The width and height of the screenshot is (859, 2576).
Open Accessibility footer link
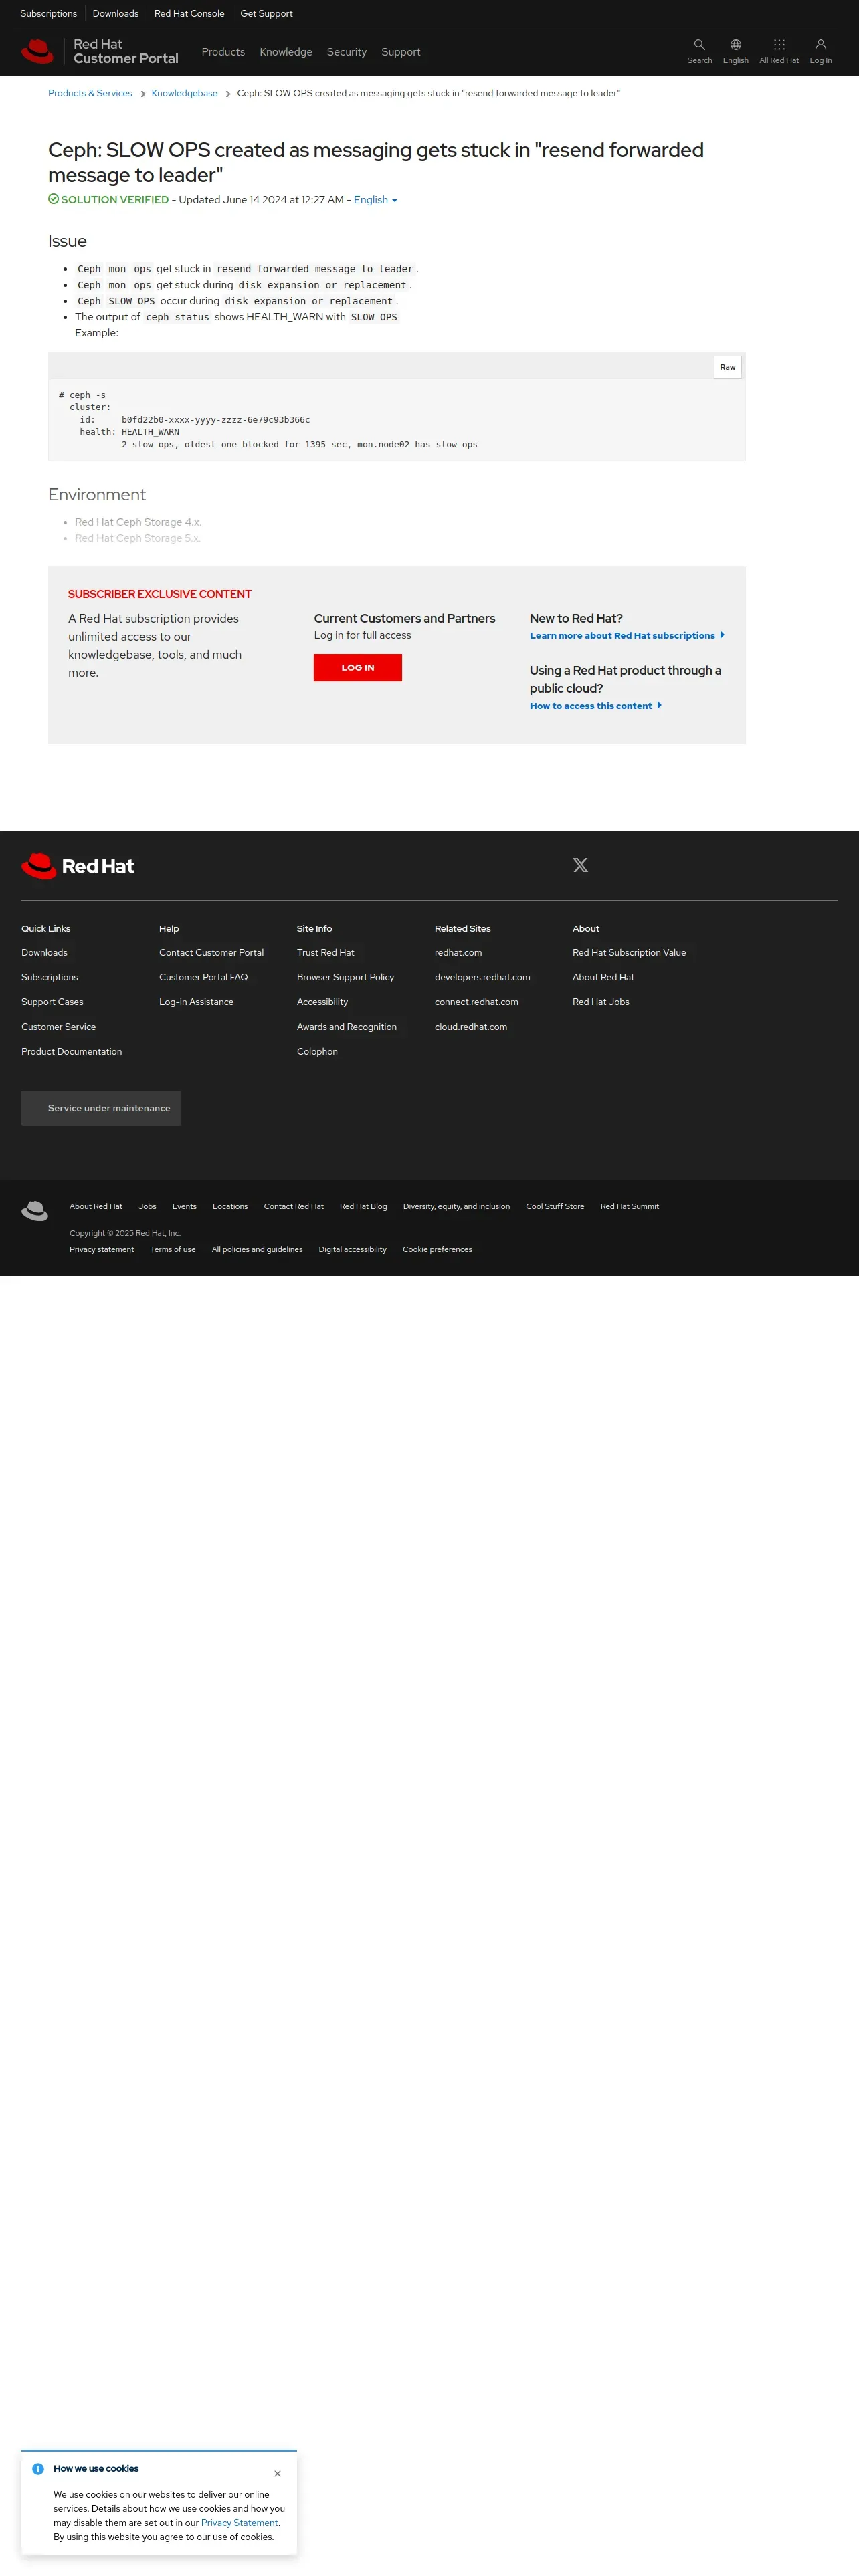322,1002
